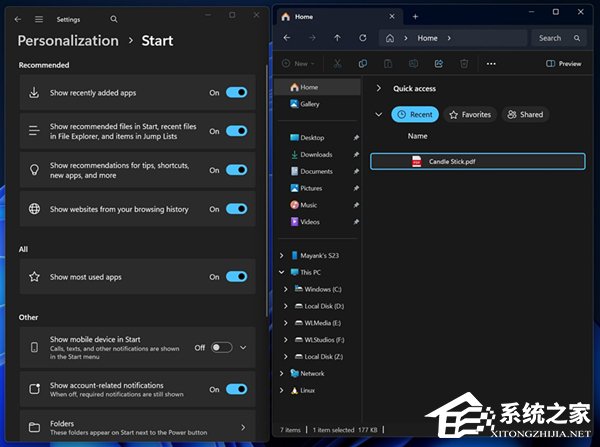Expand the address bar chevron after Home
The image size is (600, 447).
(x=449, y=38)
